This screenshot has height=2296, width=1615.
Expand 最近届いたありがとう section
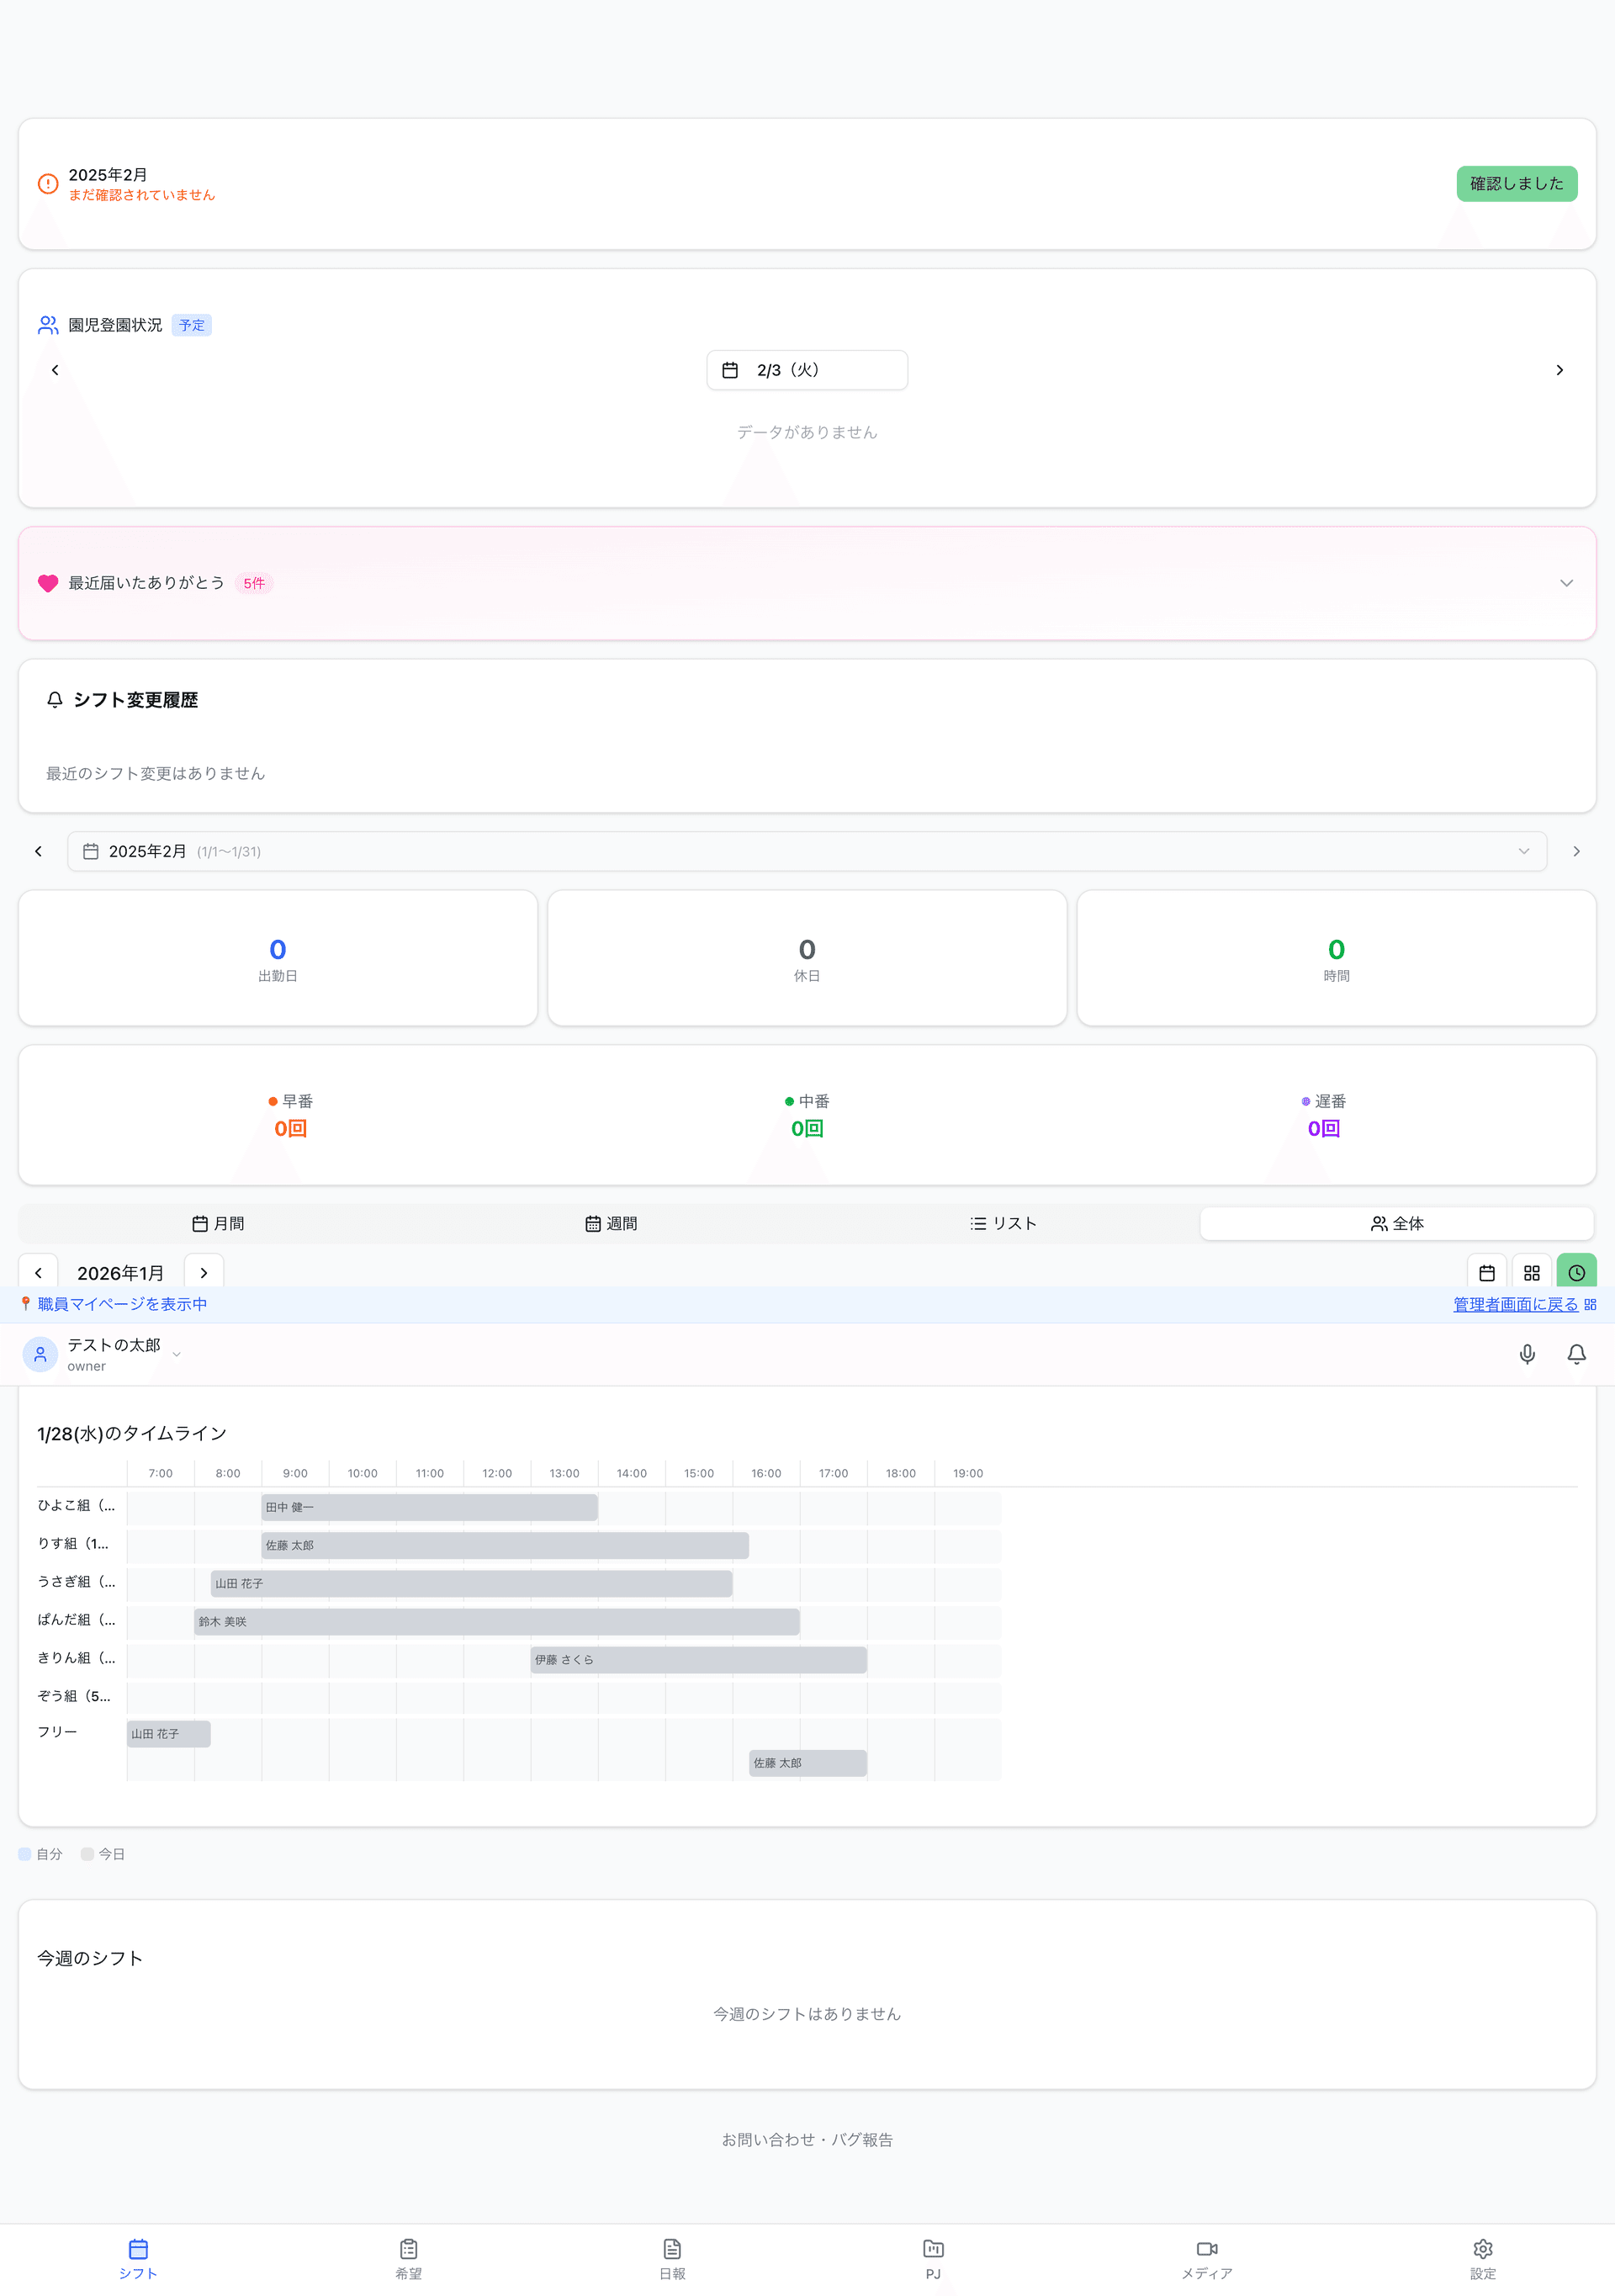pyautogui.click(x=1566, y=583)
